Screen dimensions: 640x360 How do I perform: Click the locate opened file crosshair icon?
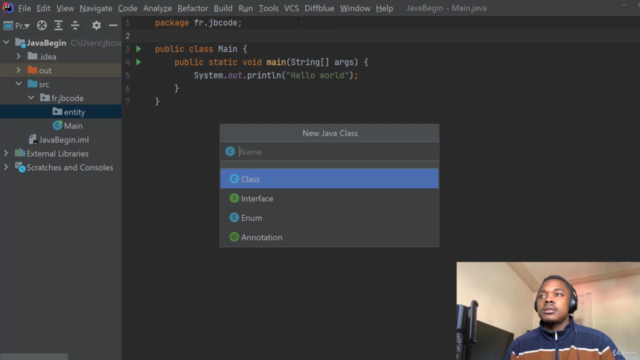click(42, 26)
